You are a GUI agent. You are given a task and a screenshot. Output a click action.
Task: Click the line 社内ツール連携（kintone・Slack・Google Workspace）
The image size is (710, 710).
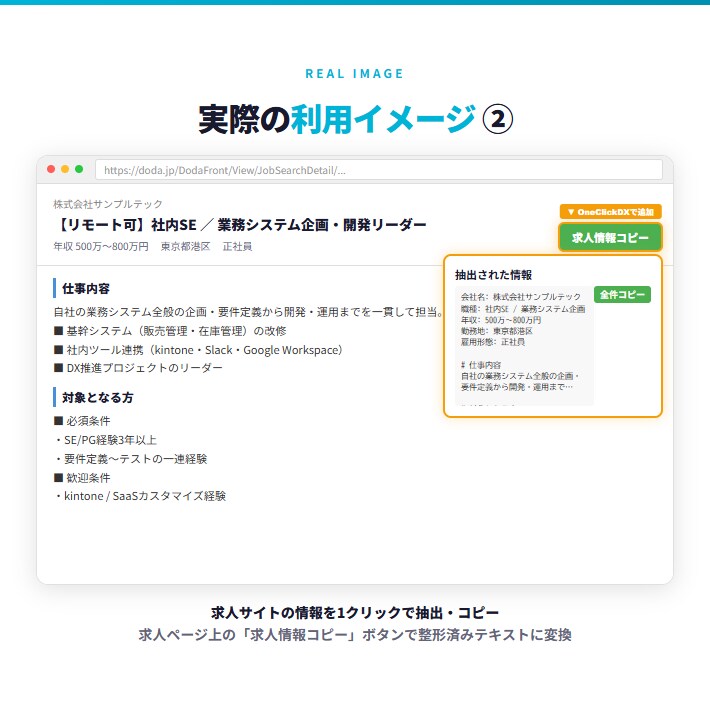click(198, 350)
